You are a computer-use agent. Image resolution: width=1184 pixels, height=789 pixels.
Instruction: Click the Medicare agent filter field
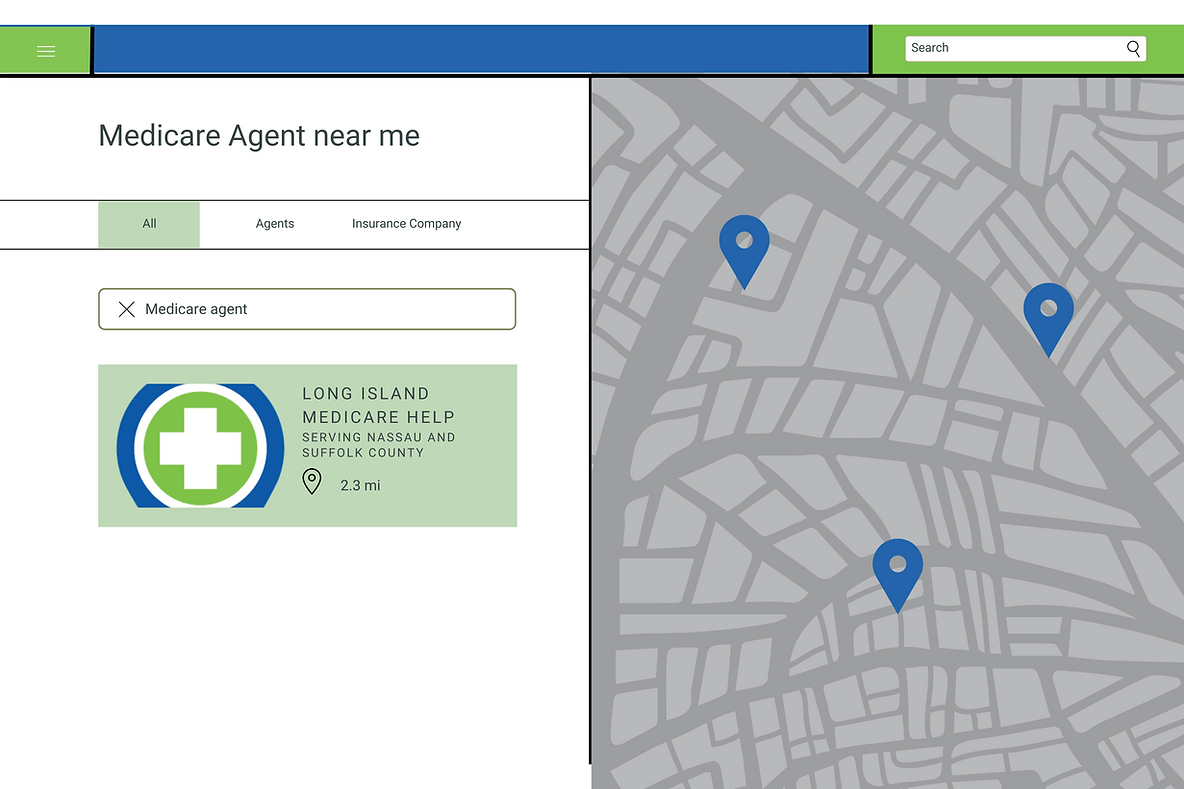(307, 310)
